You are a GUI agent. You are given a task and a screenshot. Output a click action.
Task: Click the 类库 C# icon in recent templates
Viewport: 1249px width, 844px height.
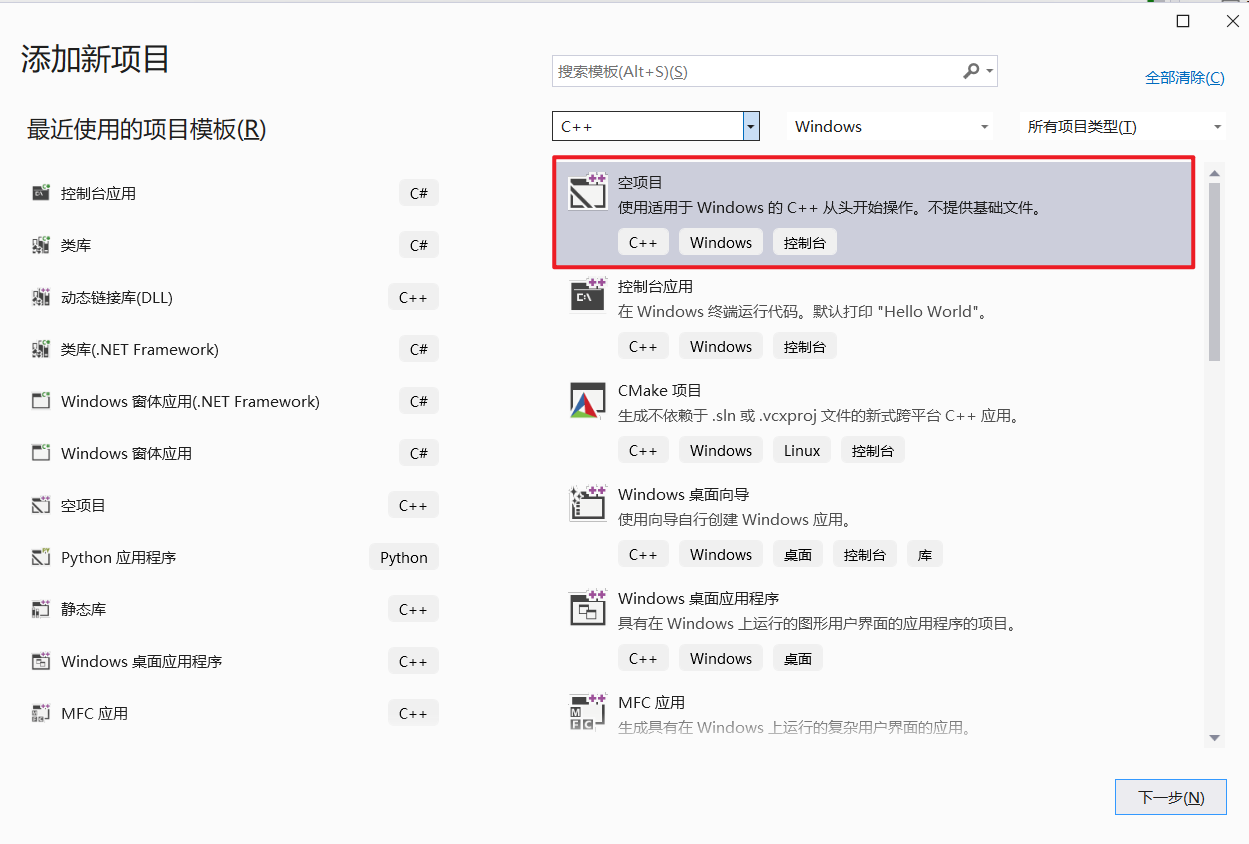pyautogui.click(x=41, y=245)
